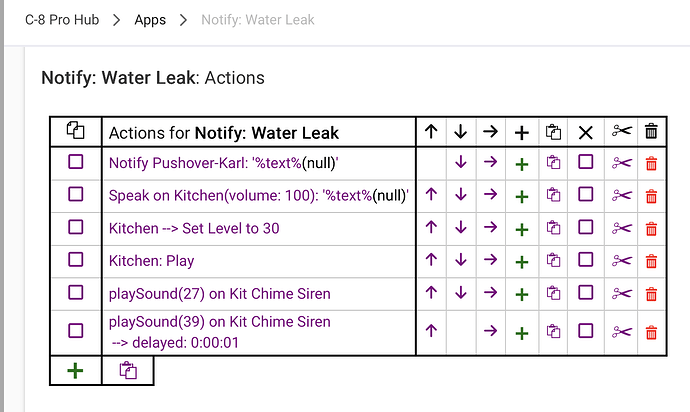Click header trash icon to delete selected
This screenshot has height=412, width=690.
tap(651, 132)
